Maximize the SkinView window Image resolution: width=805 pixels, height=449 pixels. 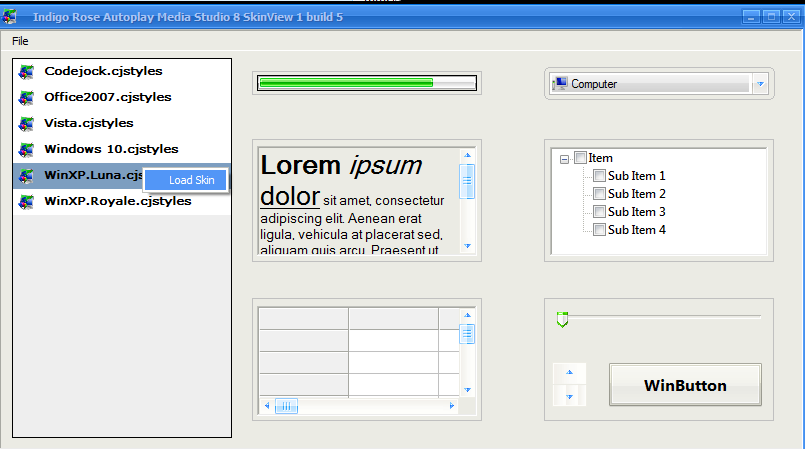click(x=771, y=17)
